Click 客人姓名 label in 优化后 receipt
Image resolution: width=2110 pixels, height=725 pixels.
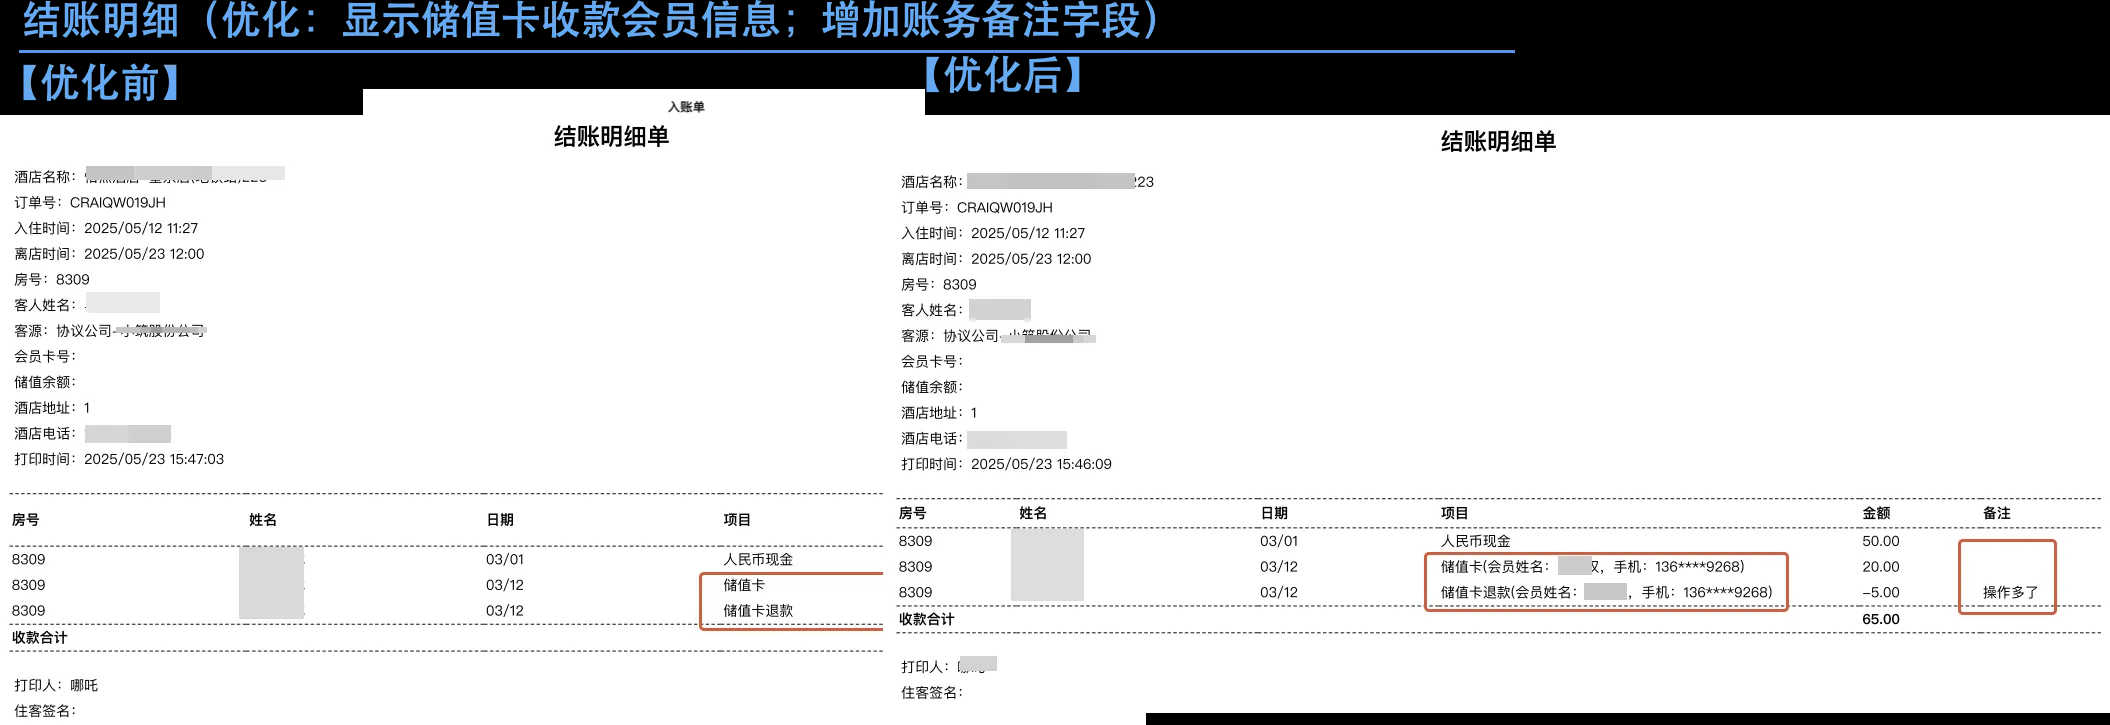[932, 310]
